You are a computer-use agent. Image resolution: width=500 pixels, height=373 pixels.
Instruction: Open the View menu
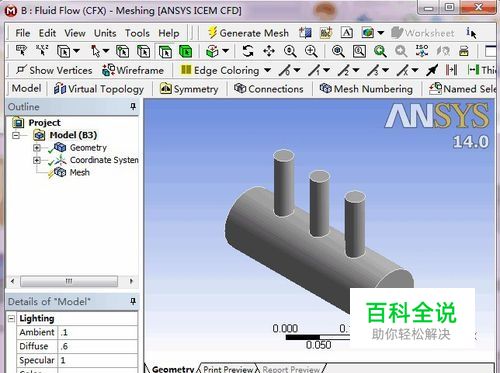tap(75, 33)
